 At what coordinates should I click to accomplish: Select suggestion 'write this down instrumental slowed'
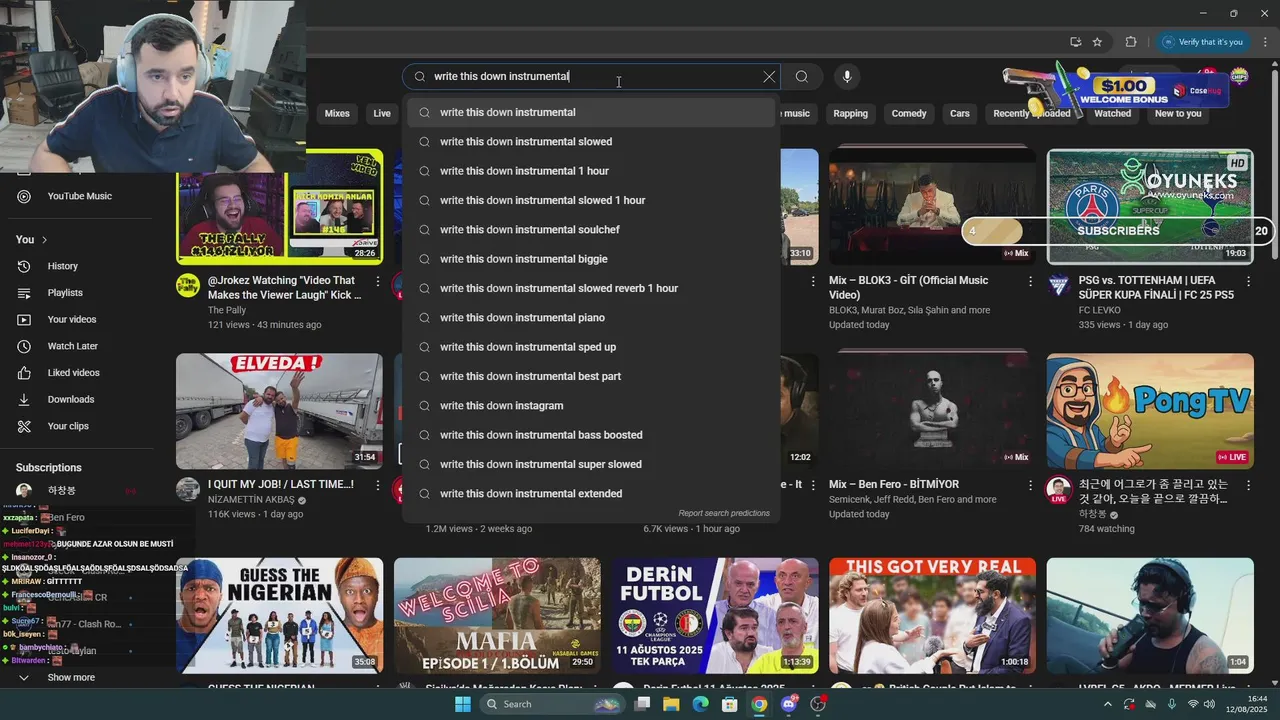click(x=591, y=142)
